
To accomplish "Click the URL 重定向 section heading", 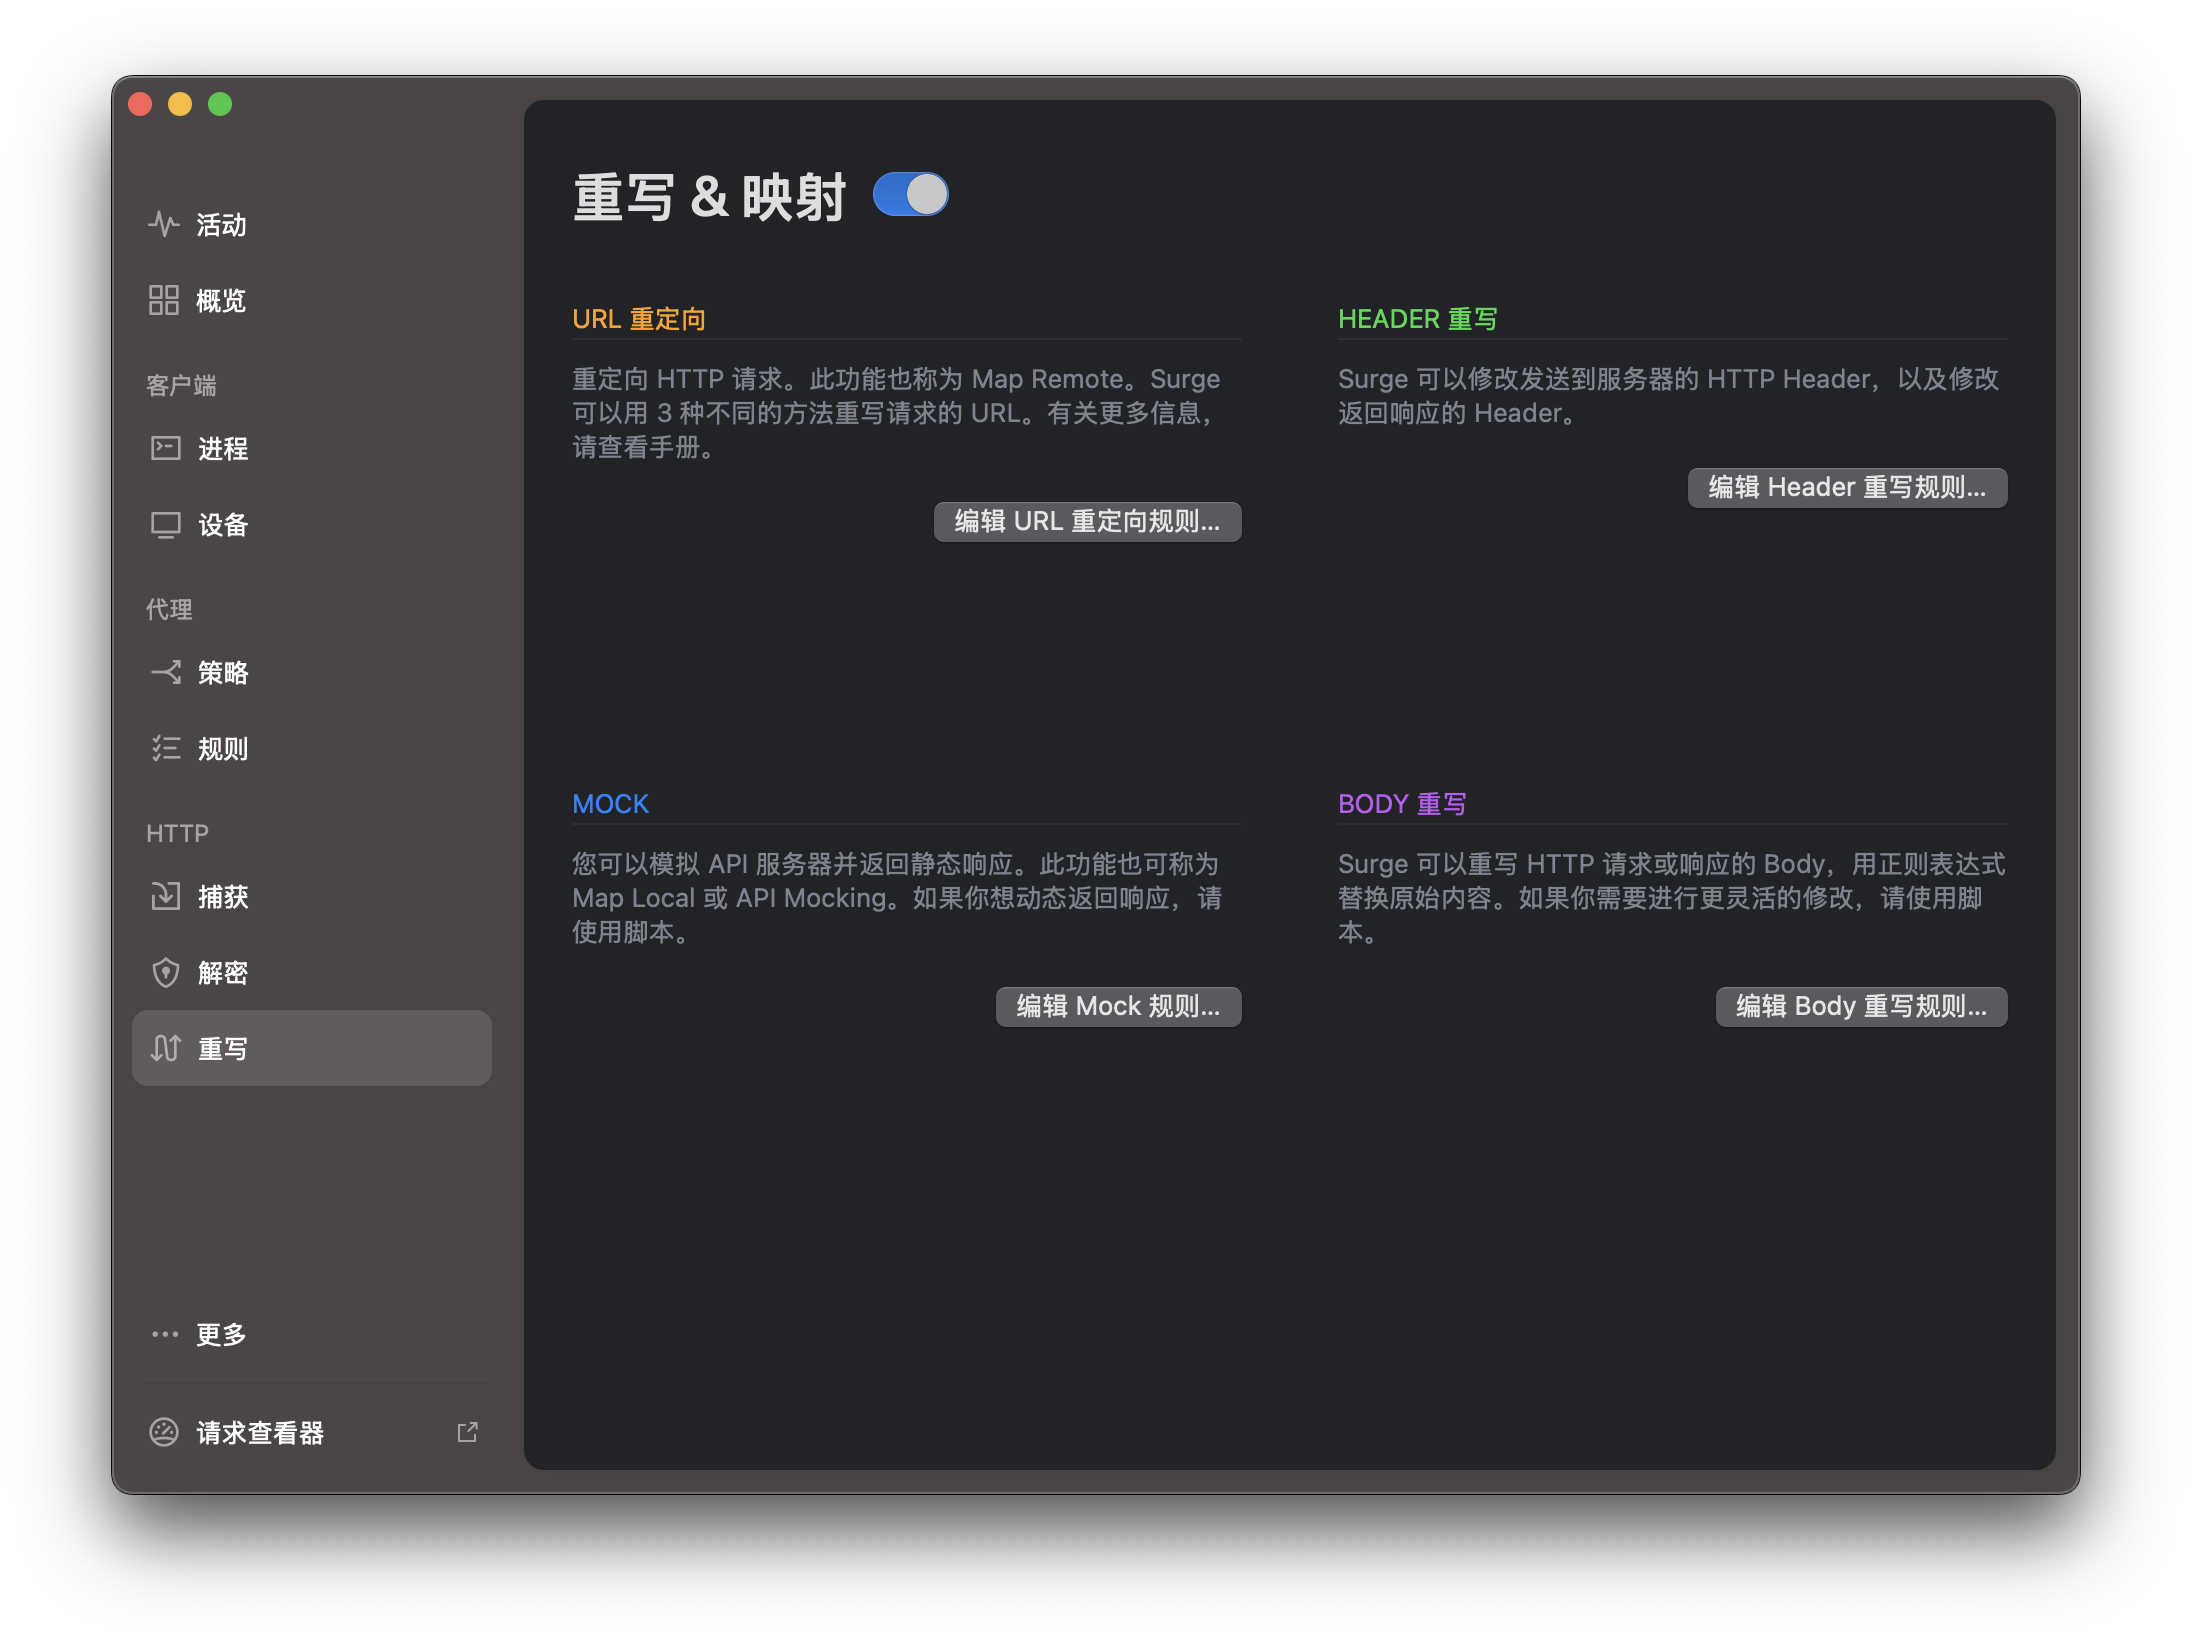I will point(638,319).
